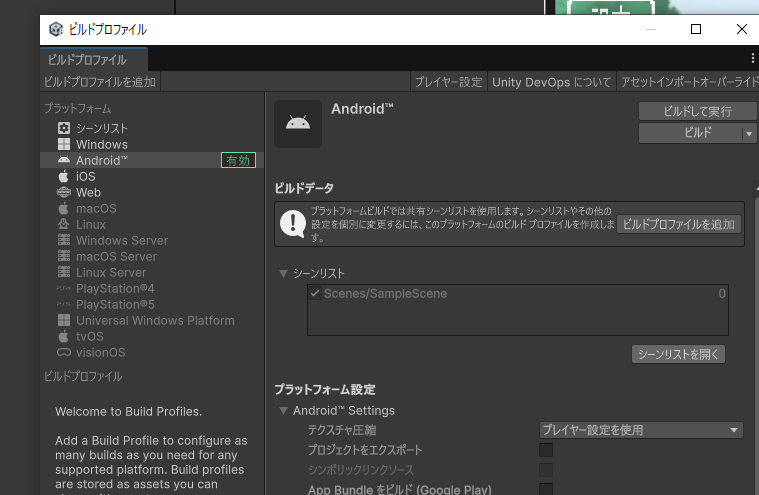Select the Windows platform row
This screenshot has width=759, height=495.
(x=152, y=144)
